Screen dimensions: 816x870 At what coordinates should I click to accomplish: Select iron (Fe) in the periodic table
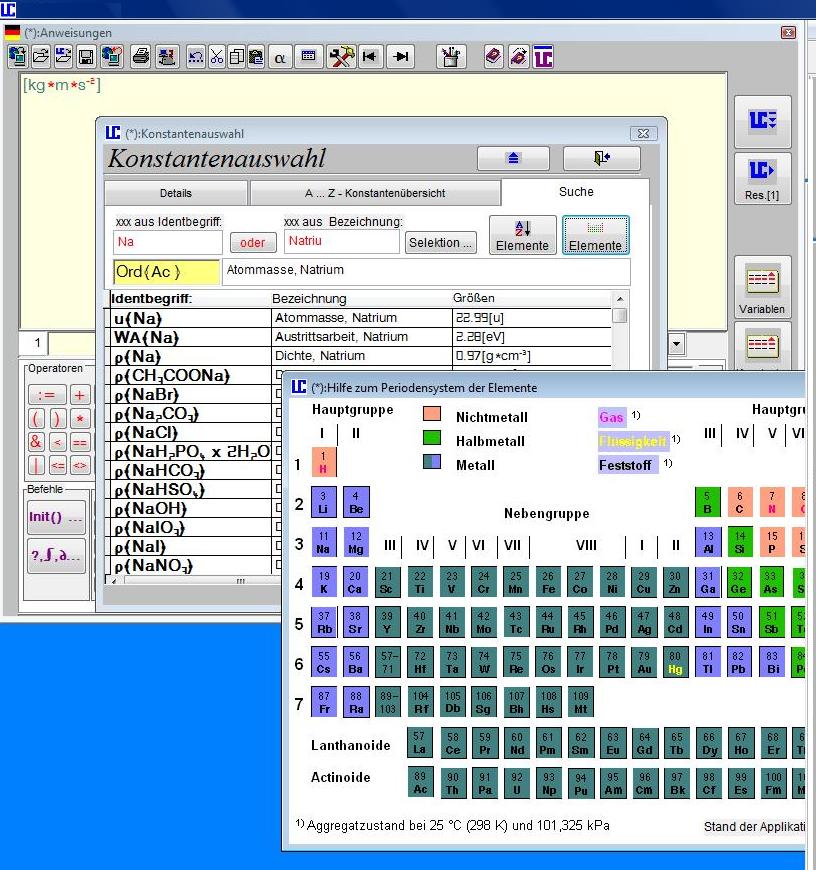click(x=548, y=582)
